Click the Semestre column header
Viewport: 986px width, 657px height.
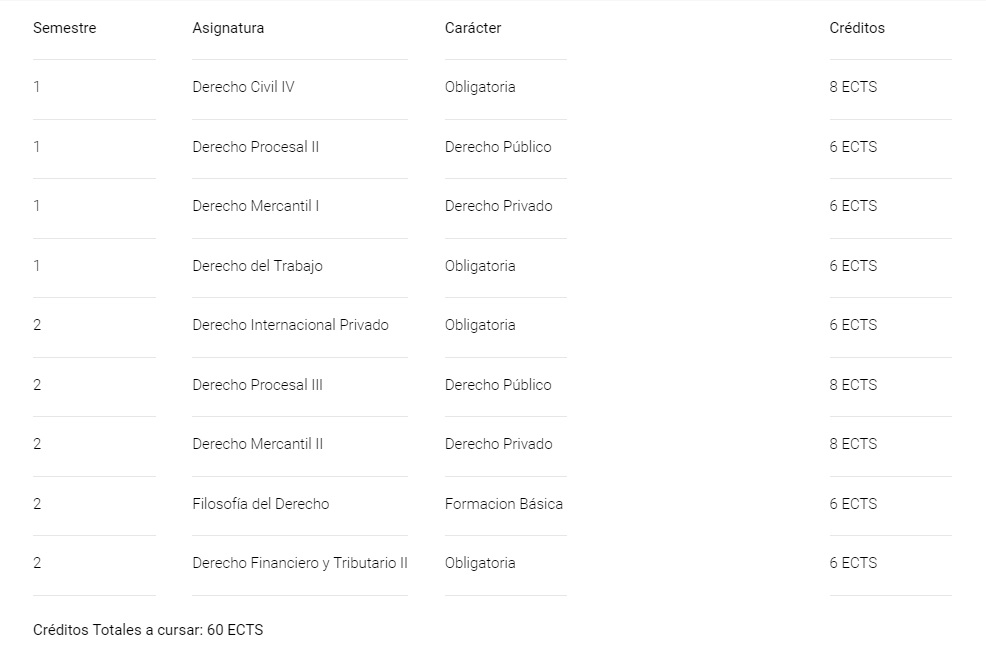tap(65, 28)
